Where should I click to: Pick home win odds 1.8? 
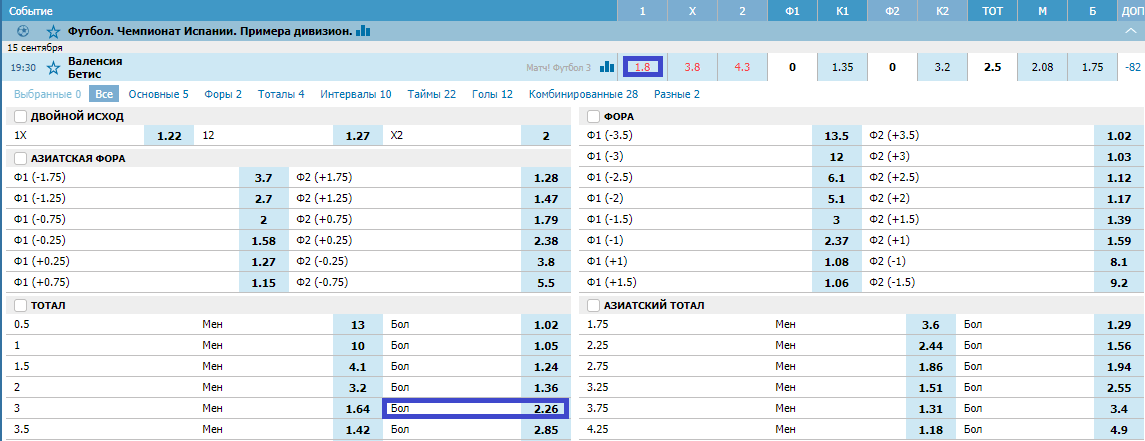643,67
